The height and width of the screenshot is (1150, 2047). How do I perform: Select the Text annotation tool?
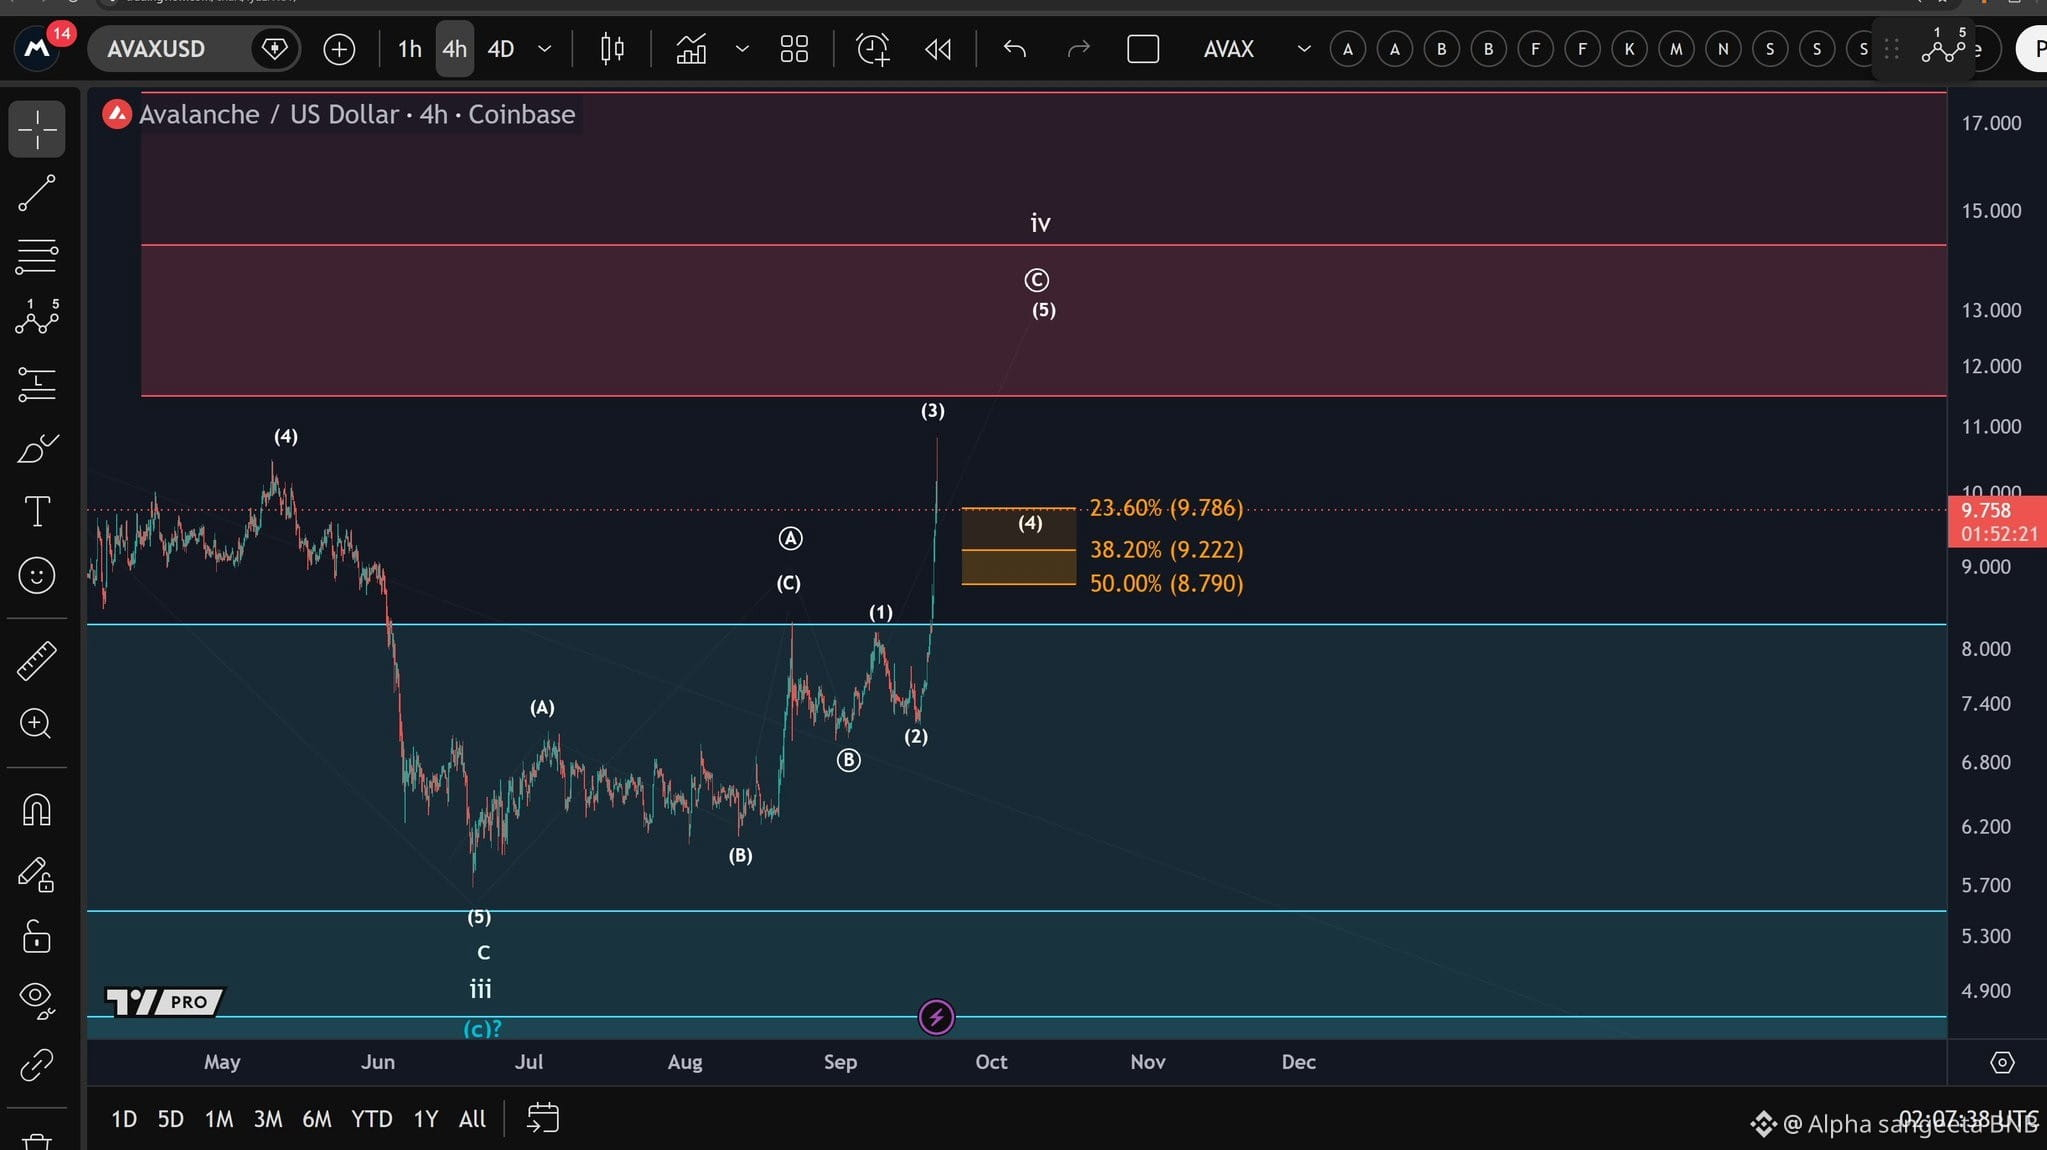pos(37,512)
